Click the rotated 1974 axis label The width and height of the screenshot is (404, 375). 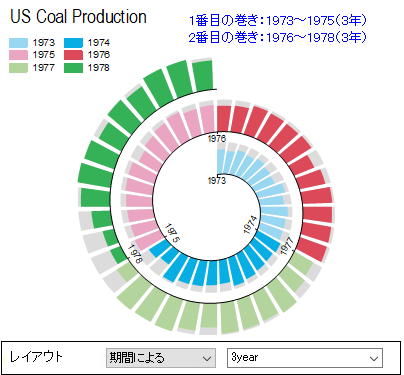click(x=250, y=225)
